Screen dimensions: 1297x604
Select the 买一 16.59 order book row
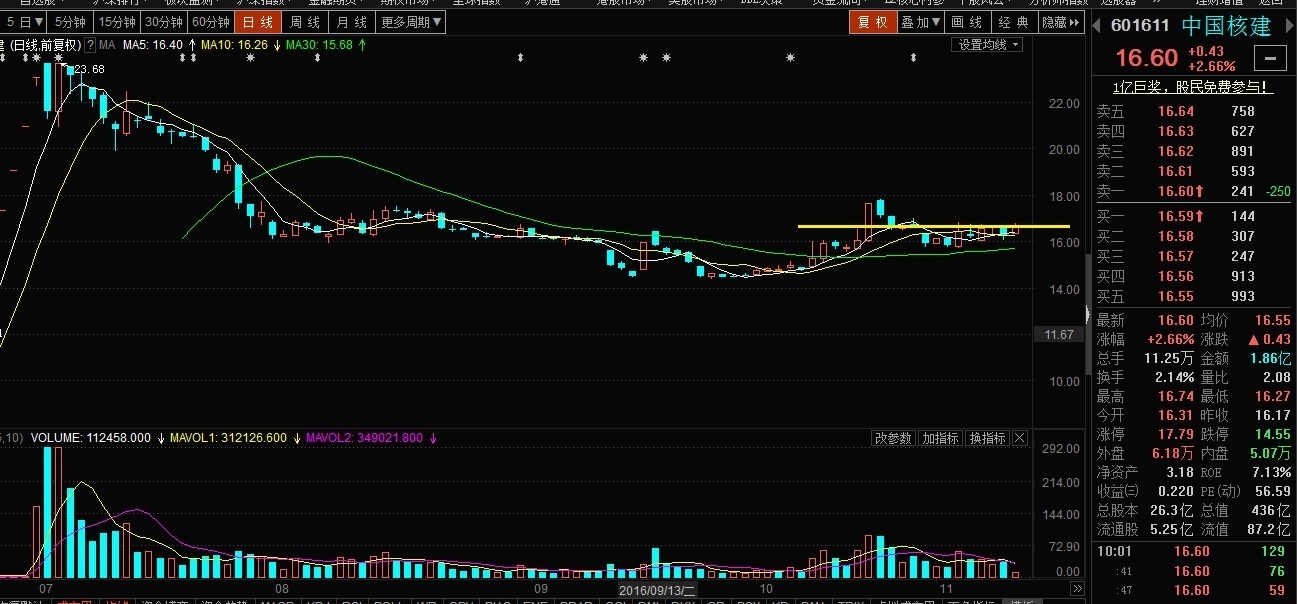[1193, 216]
